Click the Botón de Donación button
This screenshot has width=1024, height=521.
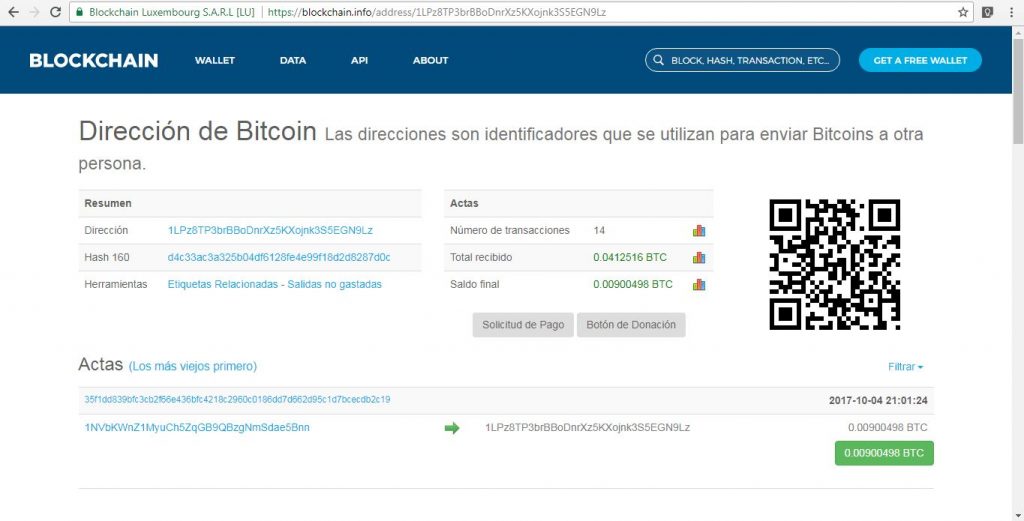(631, 325)
